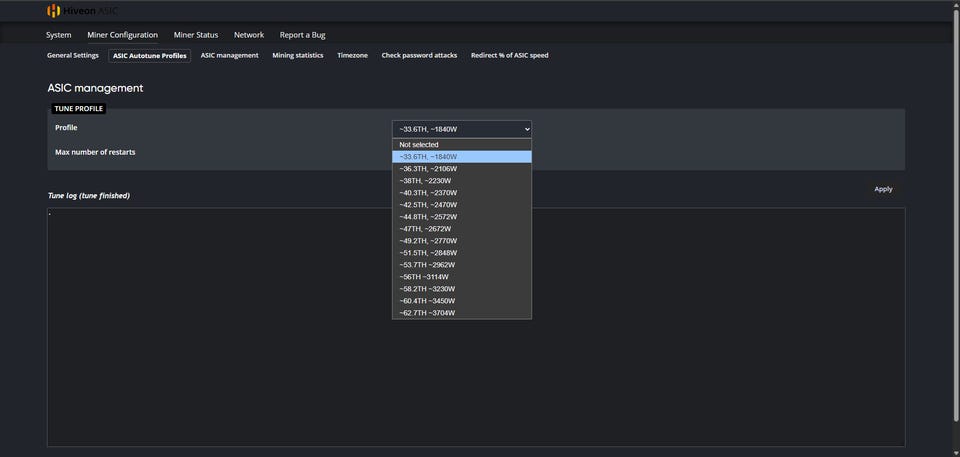
Task: Select profile ~40.3TH, ~2370W
Action: pyautogui.click(x=462, y=193)
